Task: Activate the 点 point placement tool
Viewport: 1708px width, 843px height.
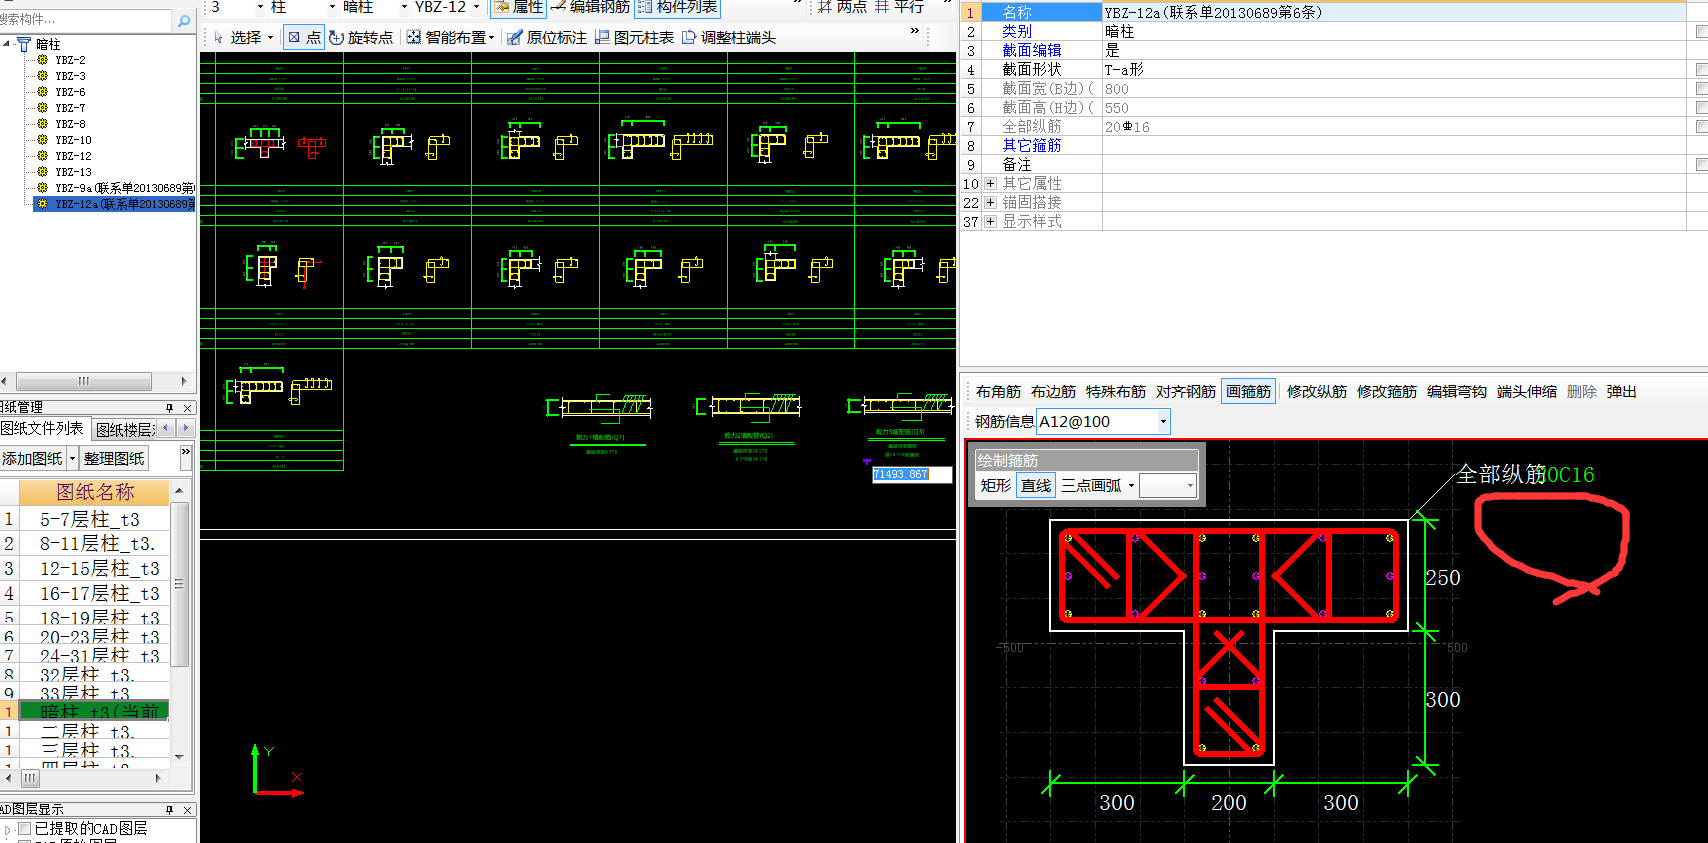Action: [304, 38]
